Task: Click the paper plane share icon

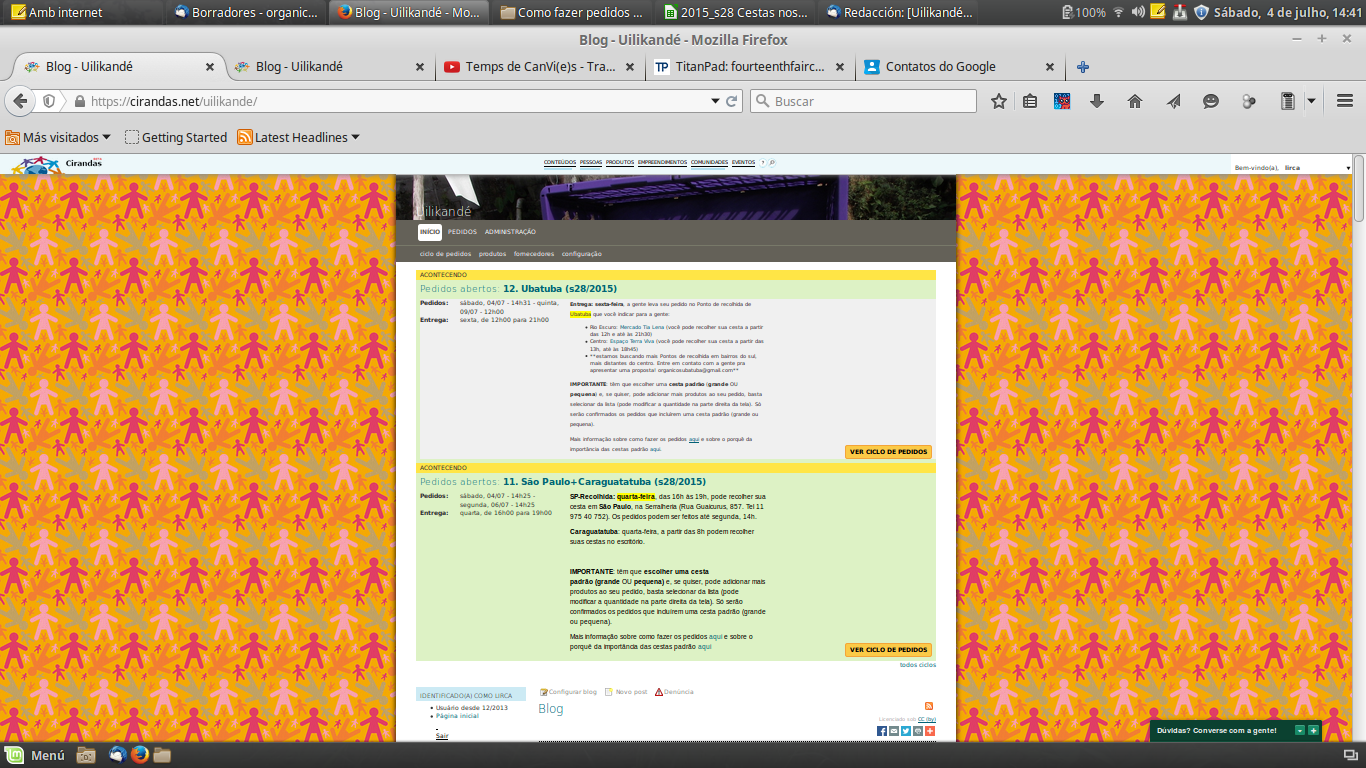Action: coord(1173,101)
